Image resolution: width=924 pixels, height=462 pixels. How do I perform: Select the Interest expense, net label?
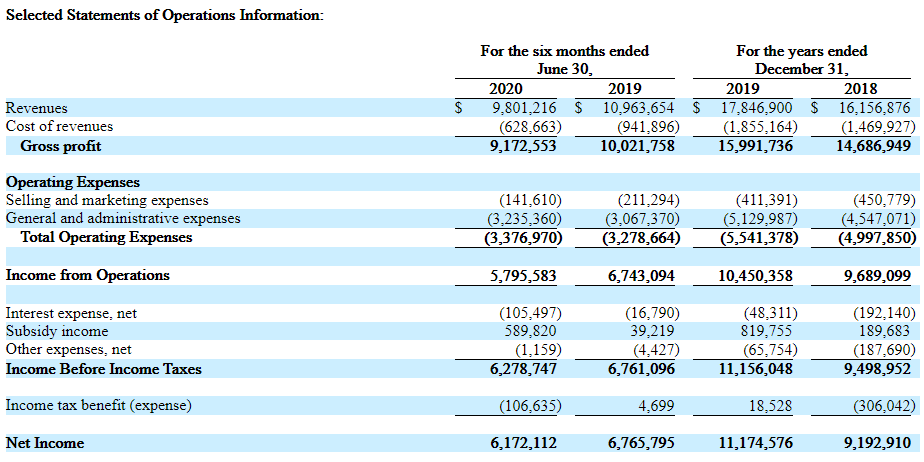click(71, 313)
